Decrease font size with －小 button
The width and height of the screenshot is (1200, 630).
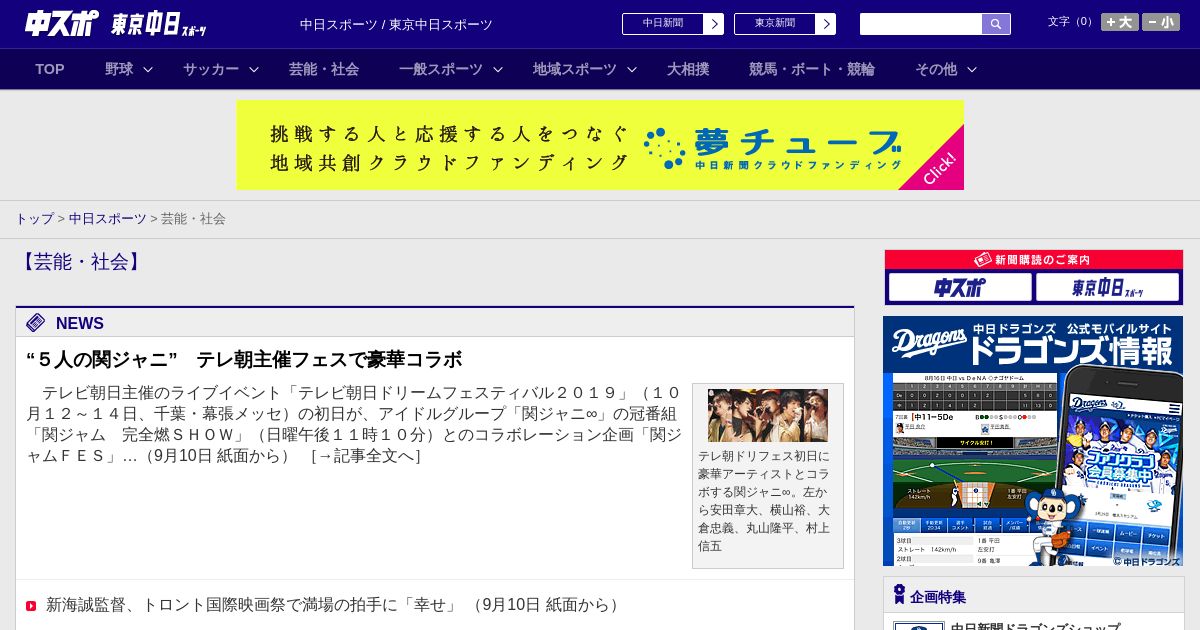pyautogui.click(x=1161, y=22)
